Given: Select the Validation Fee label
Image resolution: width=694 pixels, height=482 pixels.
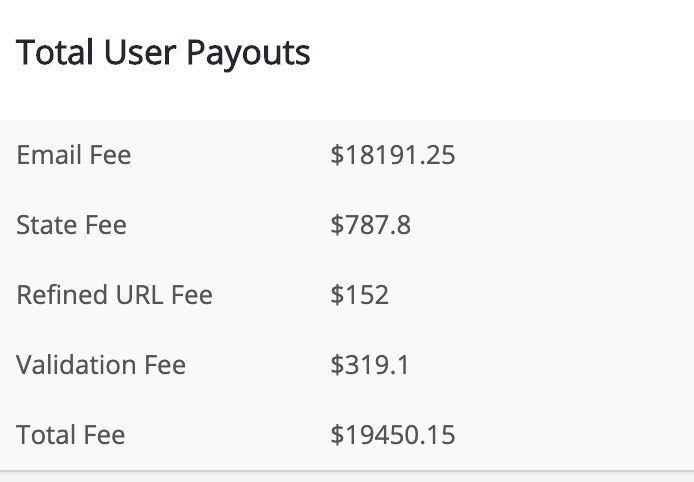Looking at the screenshot, I should 101,365.
